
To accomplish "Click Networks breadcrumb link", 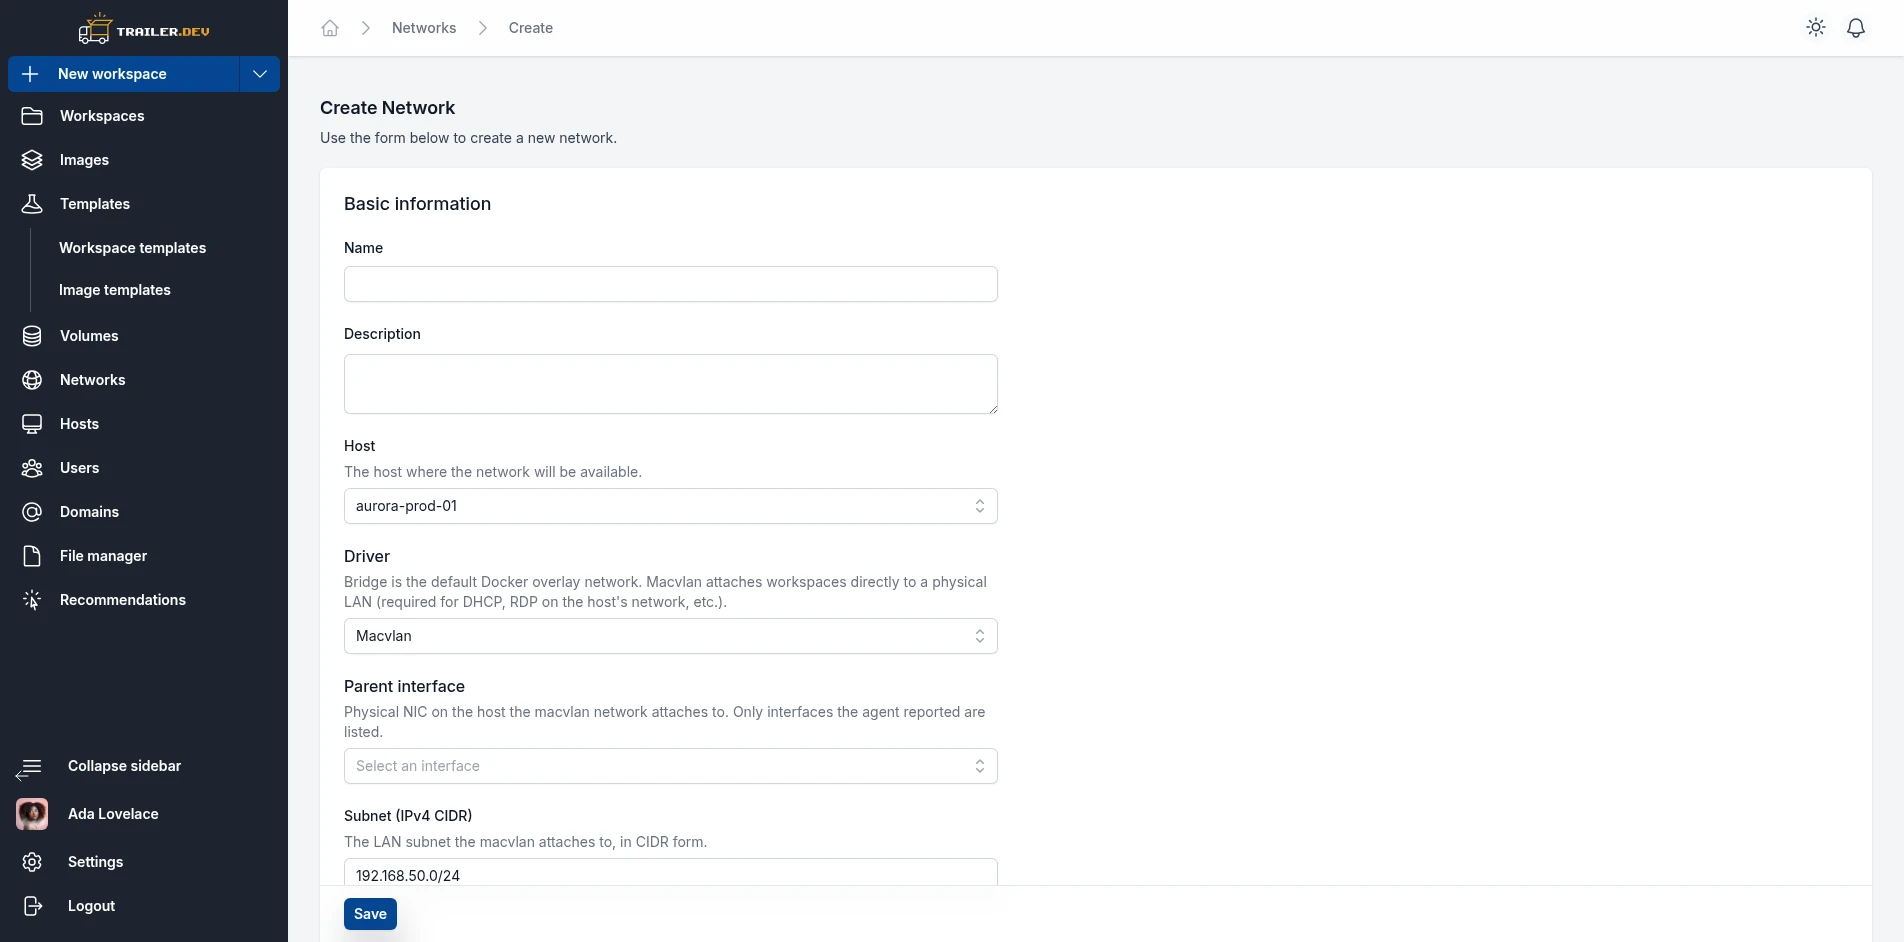I will (424, 28).
